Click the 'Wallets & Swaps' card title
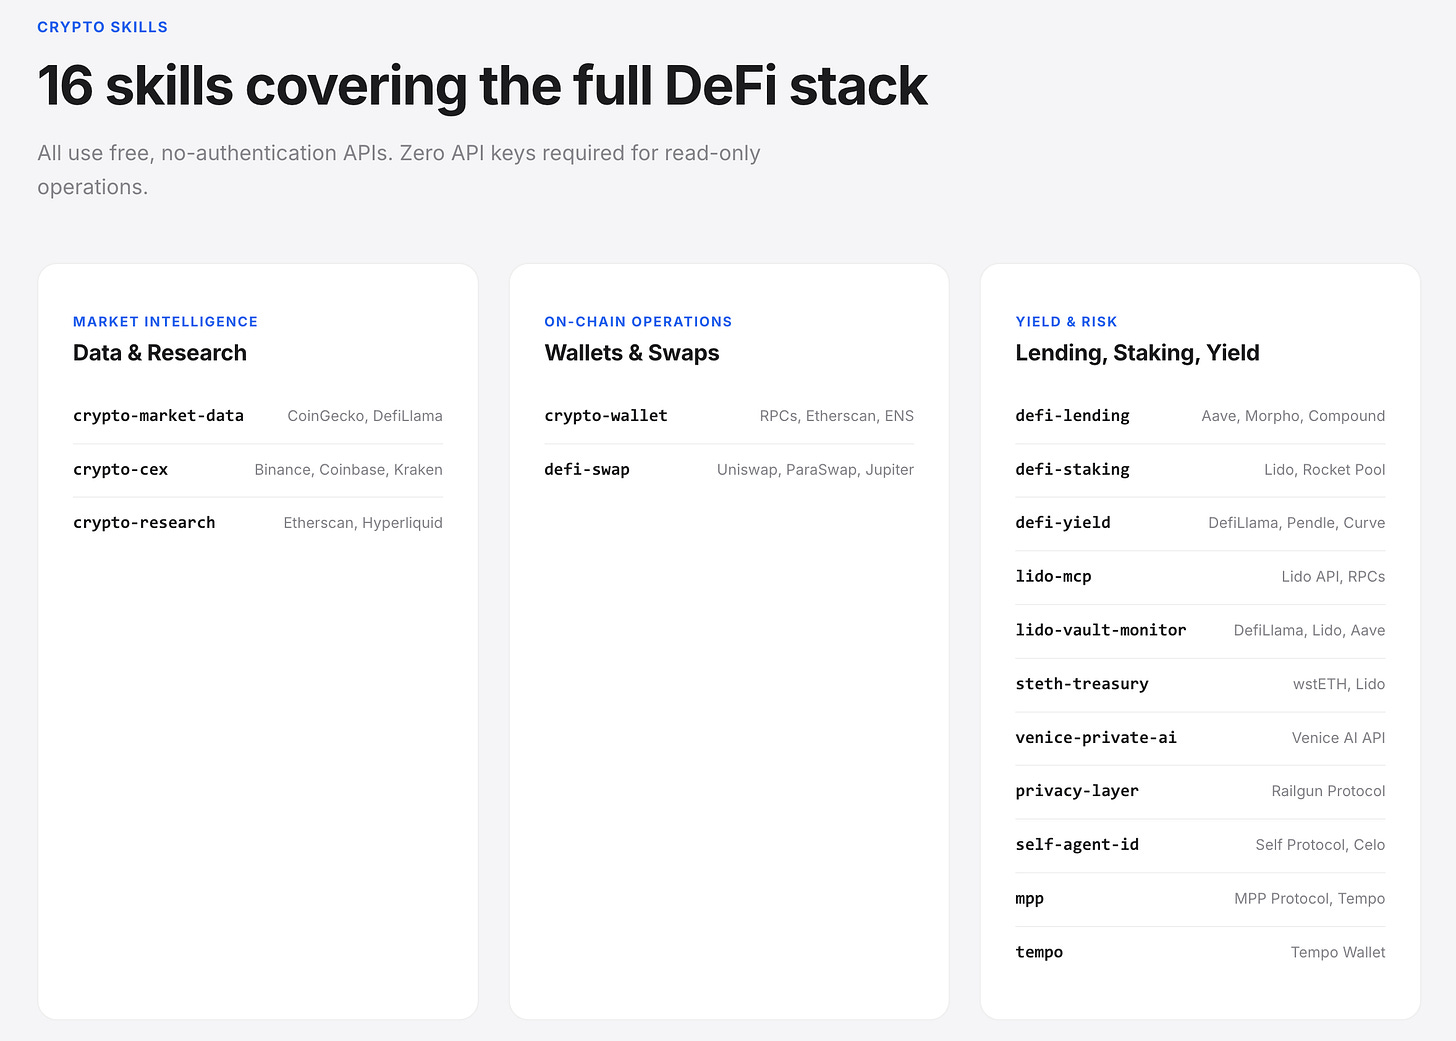Viewport: 1456px width, 1041px height. [x=632, y=353]
